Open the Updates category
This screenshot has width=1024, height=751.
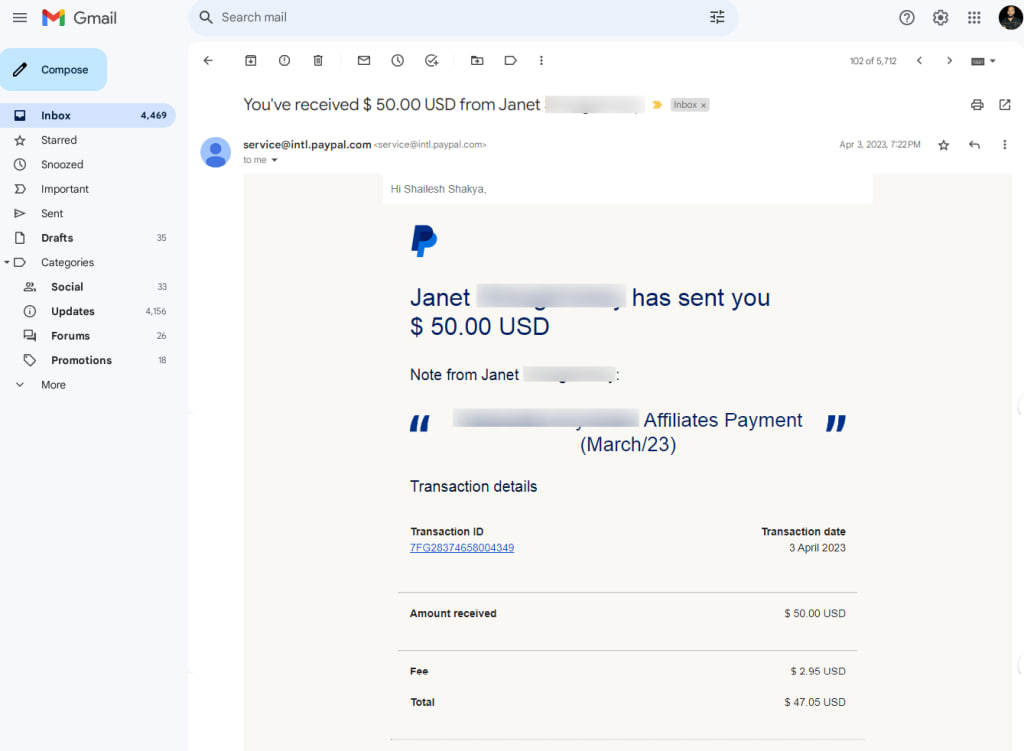coord(88,312)
